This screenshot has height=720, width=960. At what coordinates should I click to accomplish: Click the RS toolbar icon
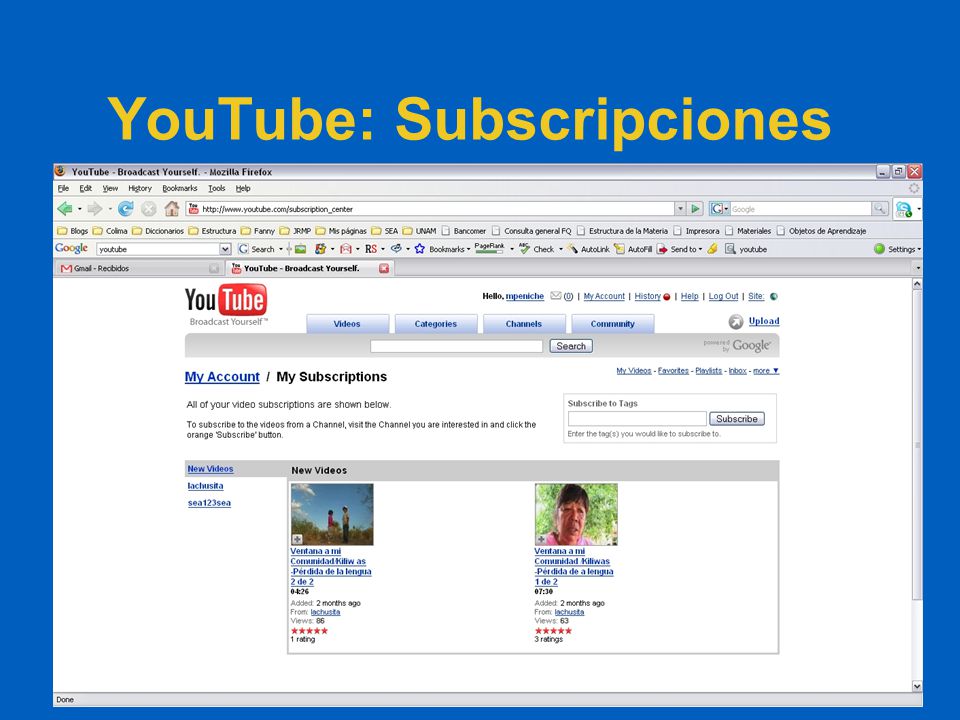point(370,249)
